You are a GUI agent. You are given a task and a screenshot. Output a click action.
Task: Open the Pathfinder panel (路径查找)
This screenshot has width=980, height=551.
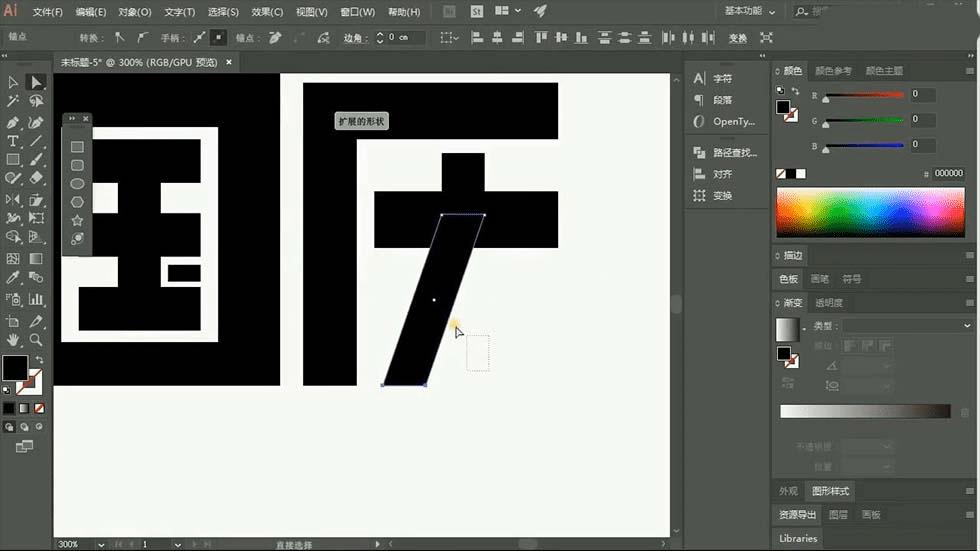coord(725,152)
